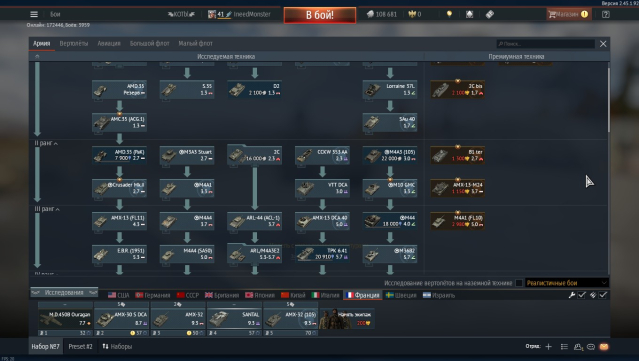The image size is (639, 361).
Task: Select the Швеция nation flag tab
Action: point(401,295)
